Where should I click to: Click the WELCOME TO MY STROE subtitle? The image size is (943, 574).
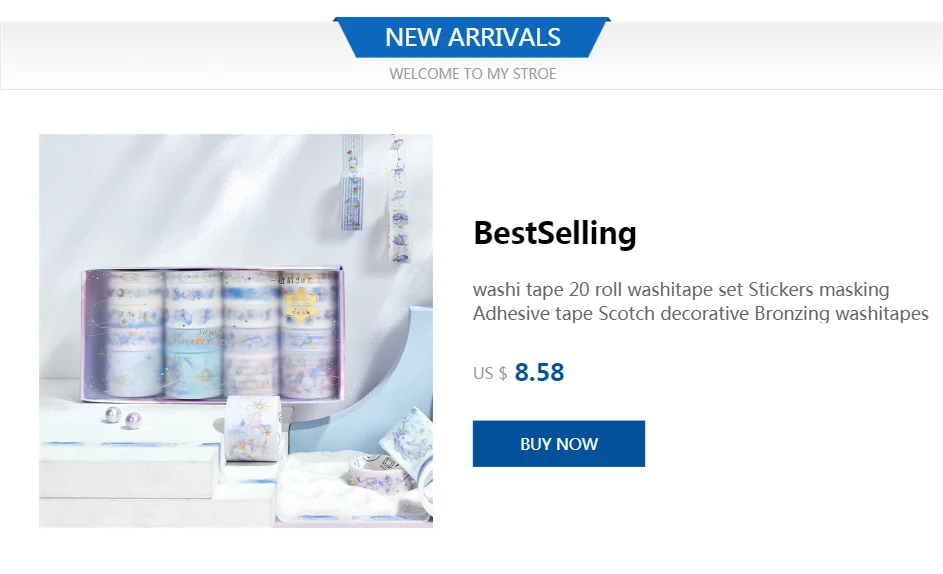(x=472, y=74)
